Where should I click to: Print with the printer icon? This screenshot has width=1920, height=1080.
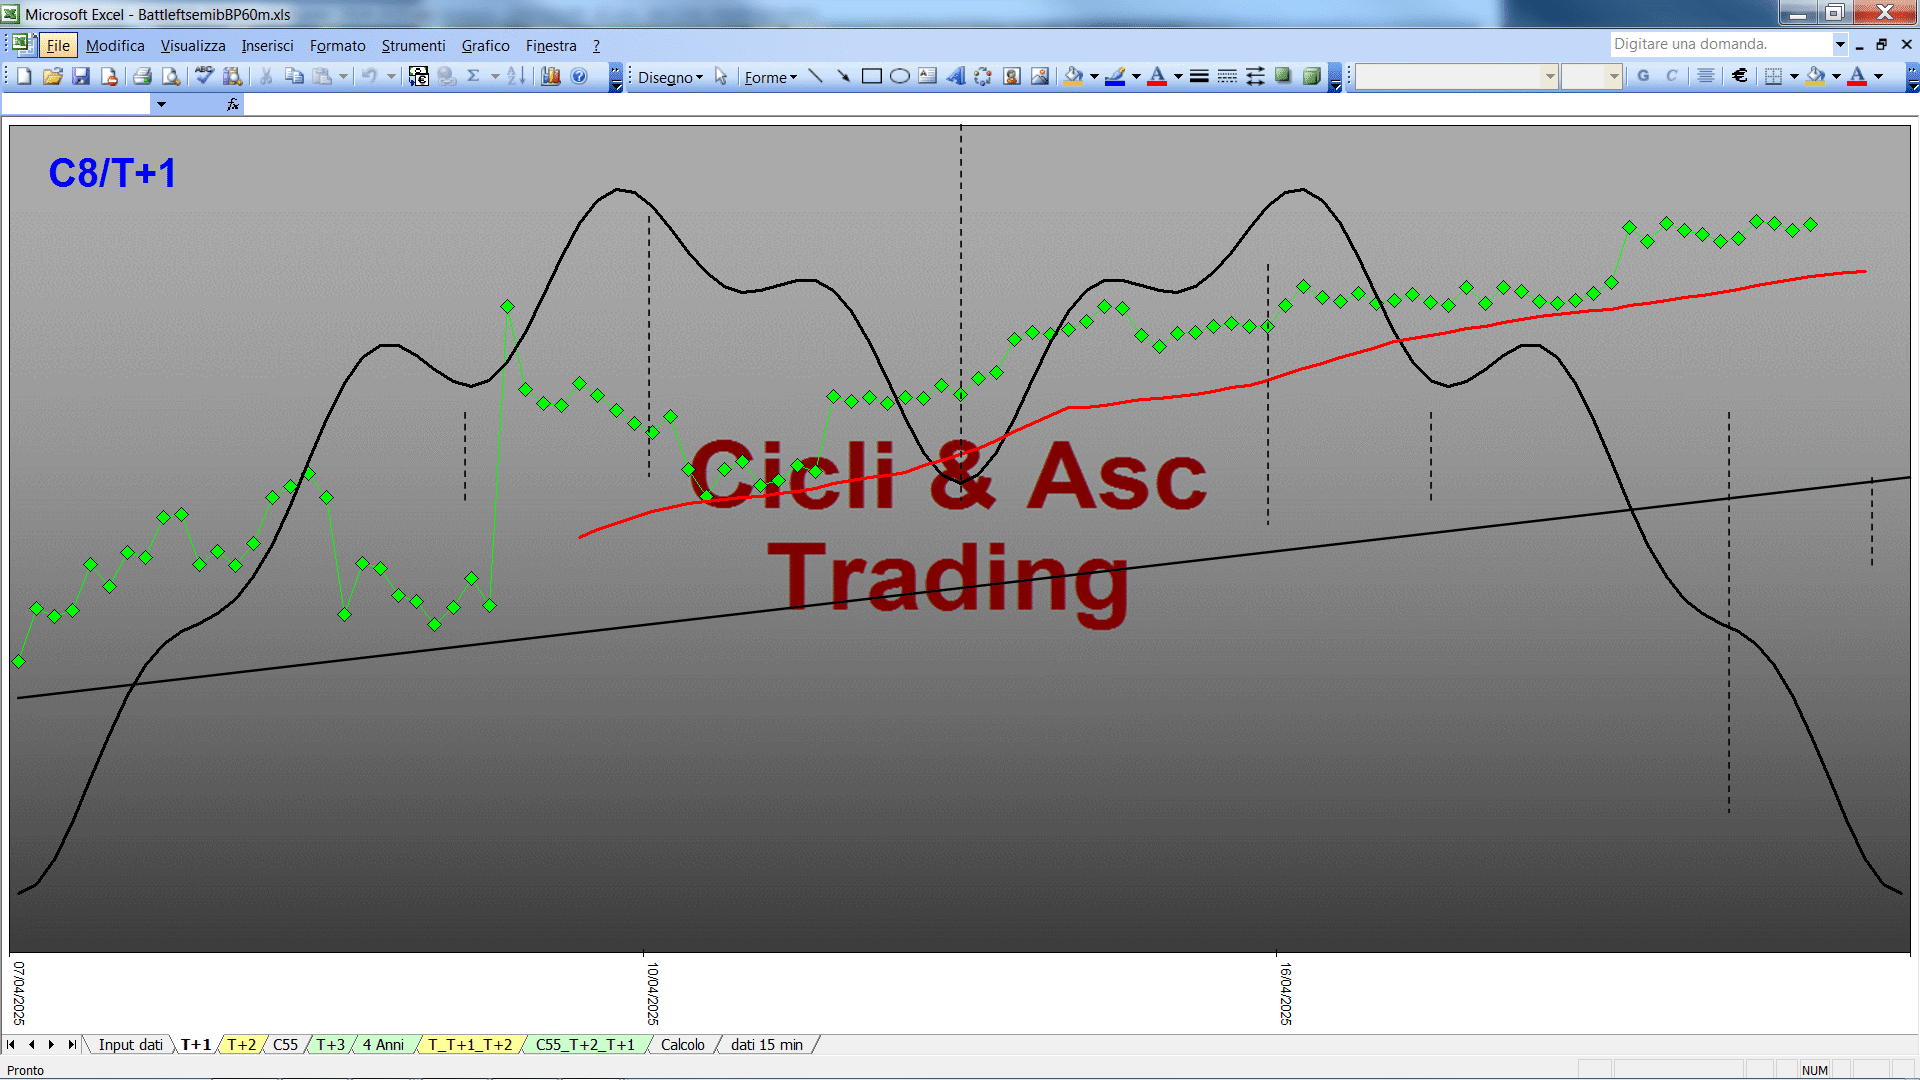pyautogui.click(x=142, y=76)
